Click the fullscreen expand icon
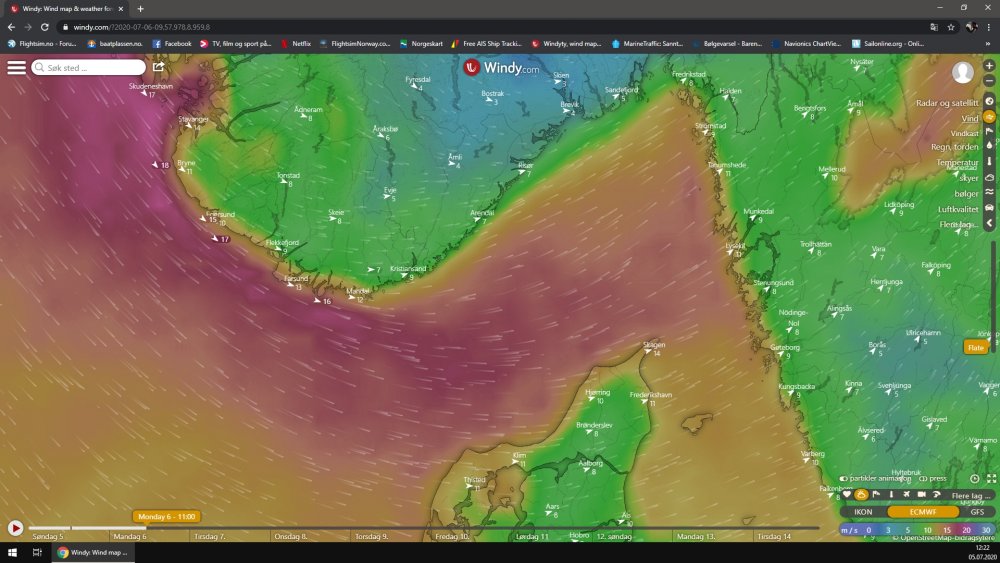 click(x=992, y=478)
